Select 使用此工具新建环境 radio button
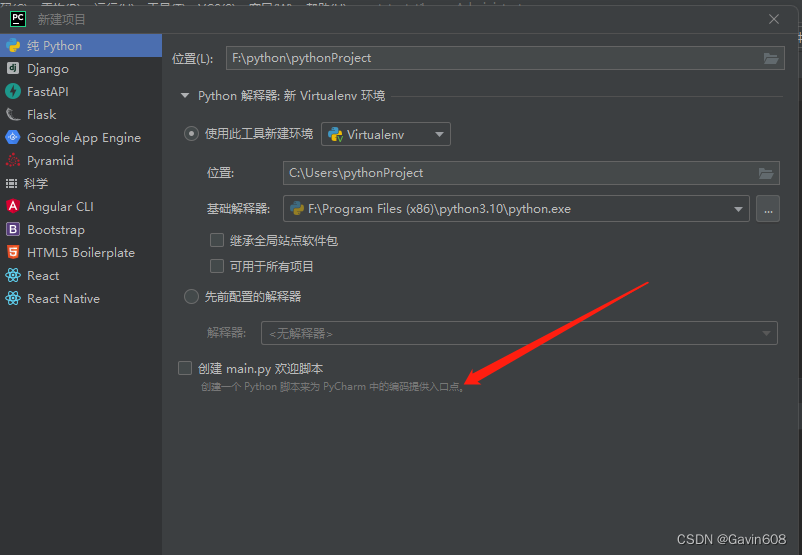Viewport: 802px width, 555px height. (191, 134)
